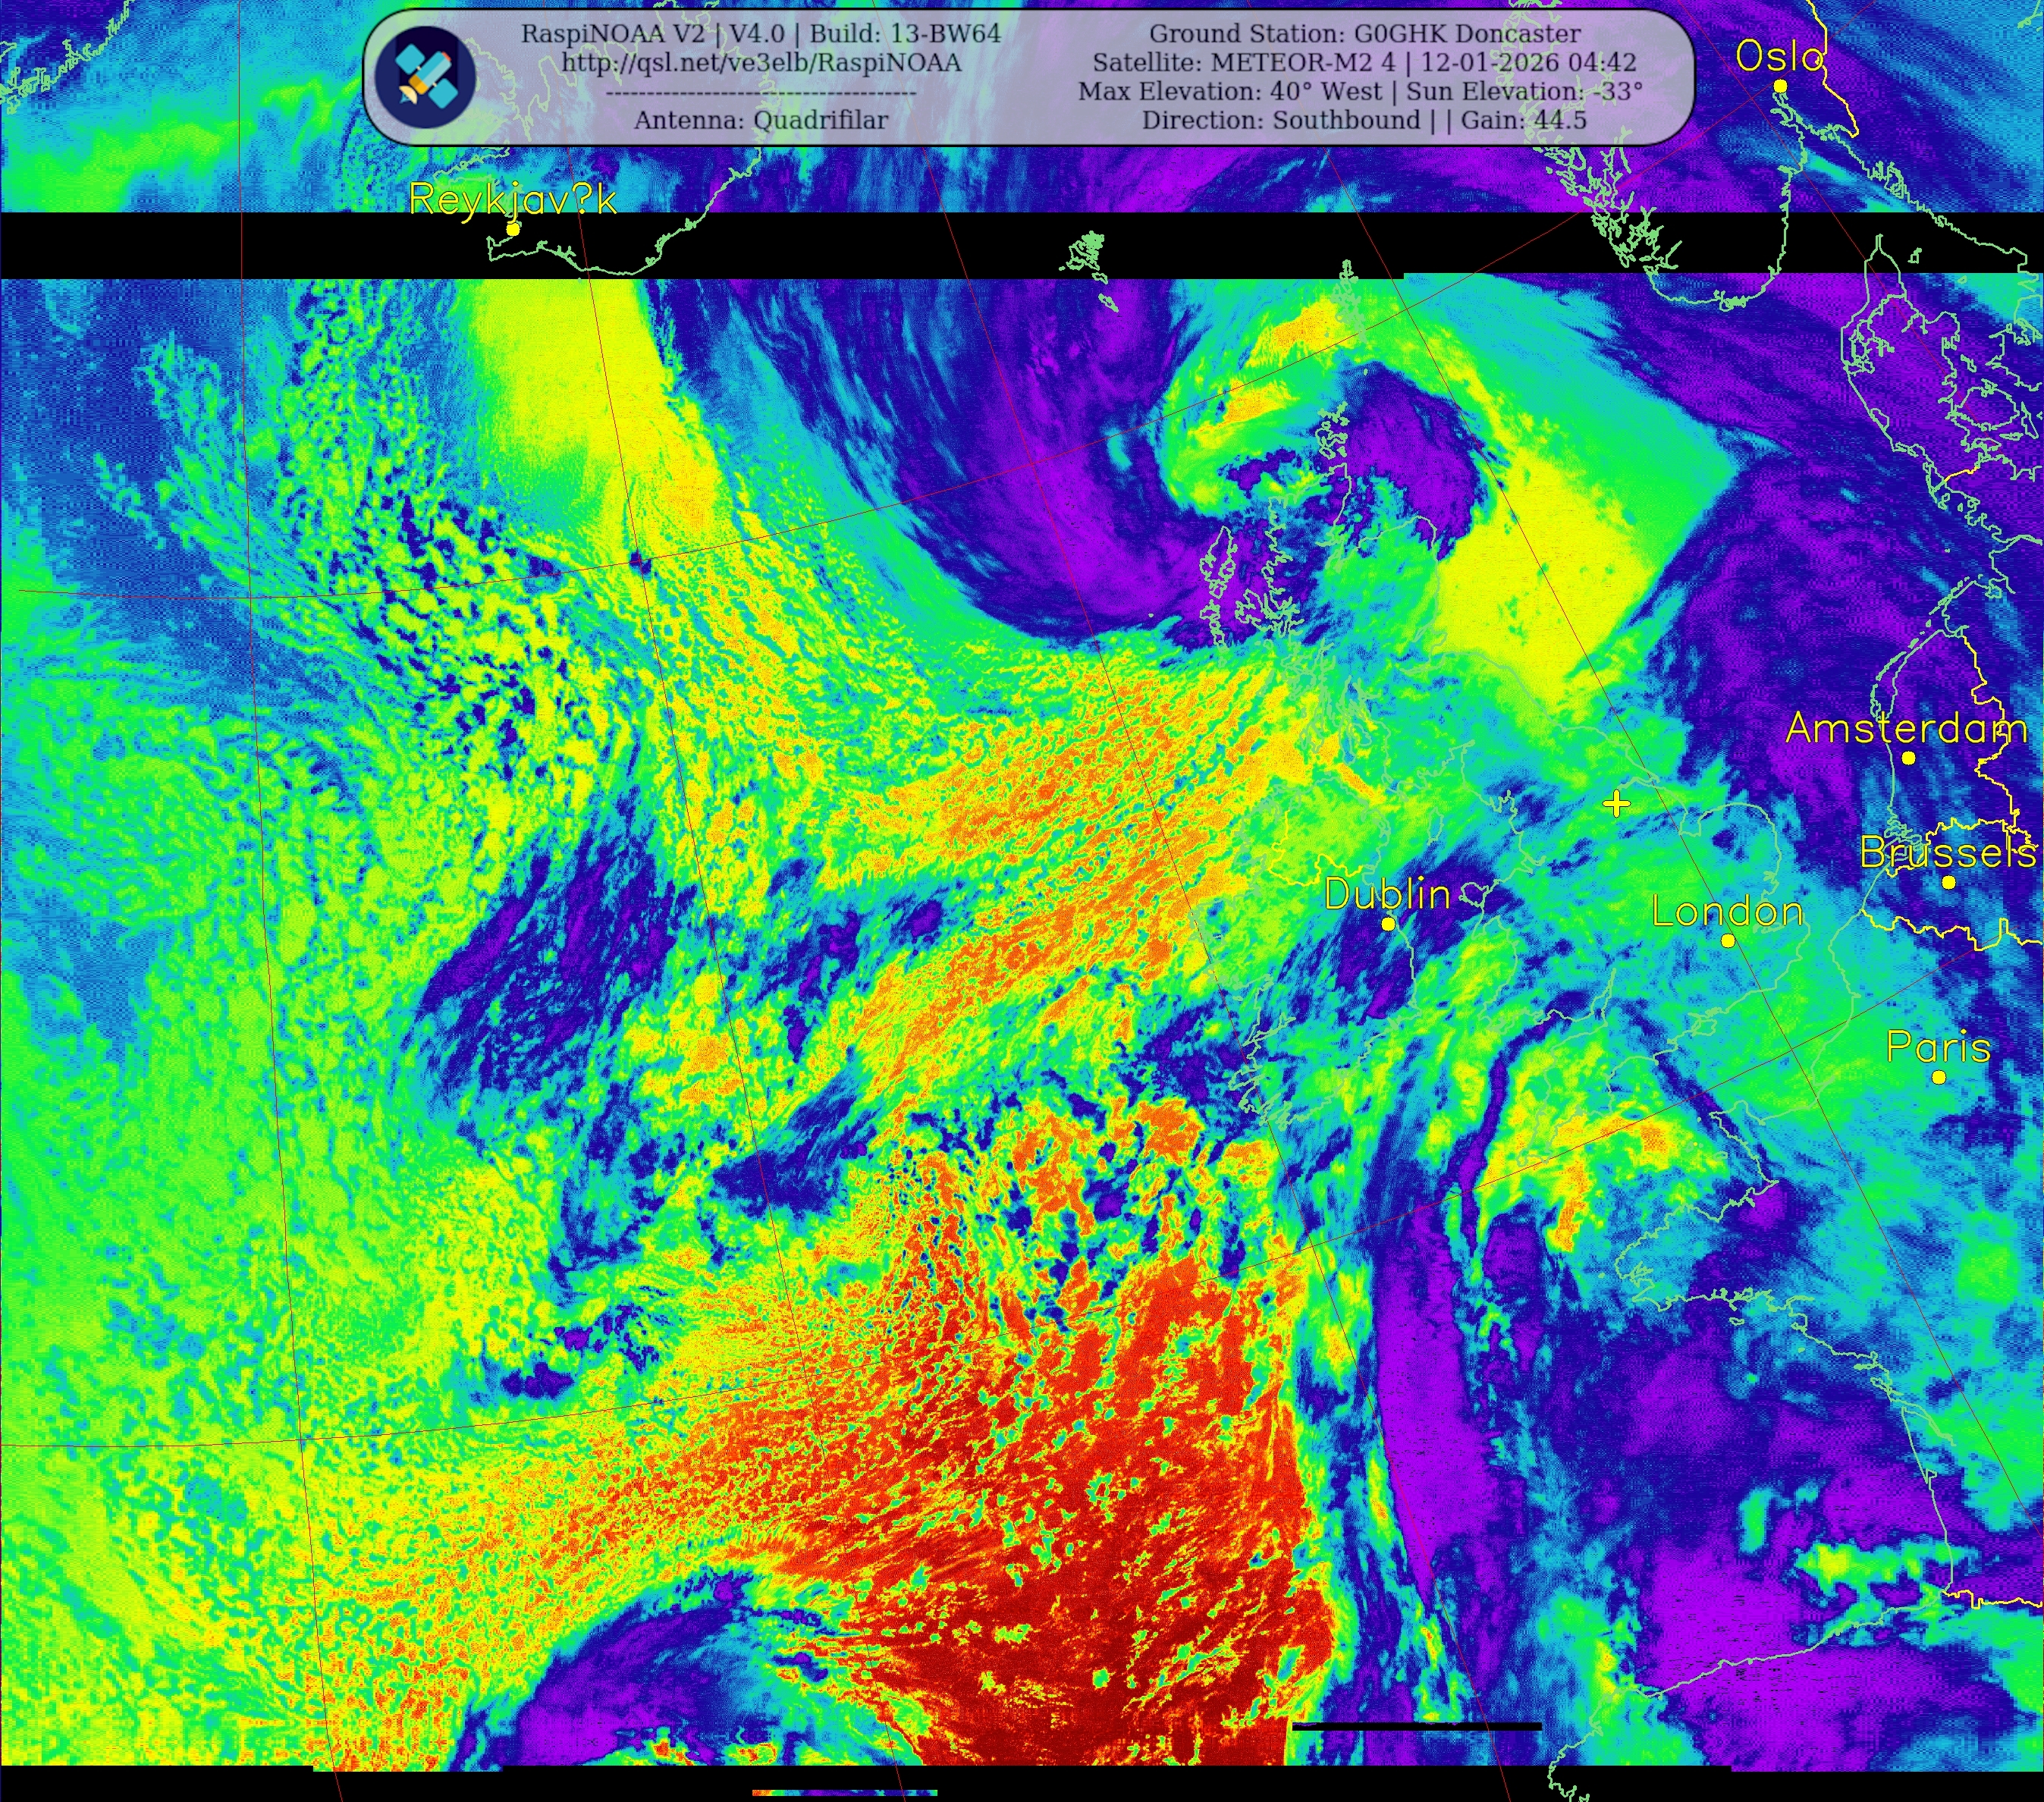Click the RaspiNOAA V2 version build text
This screenshot has height=1802, width=2044.
[761, 34]
